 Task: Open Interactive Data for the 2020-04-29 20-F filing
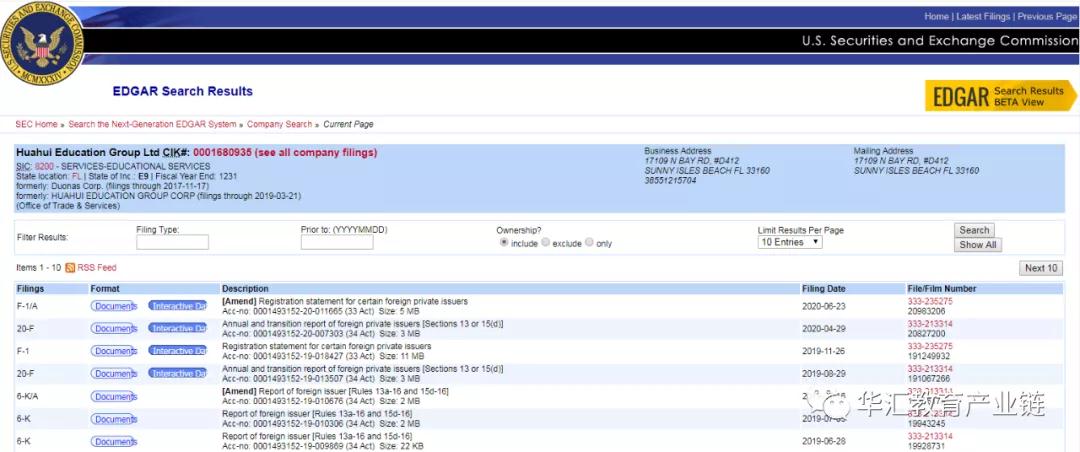178,329
